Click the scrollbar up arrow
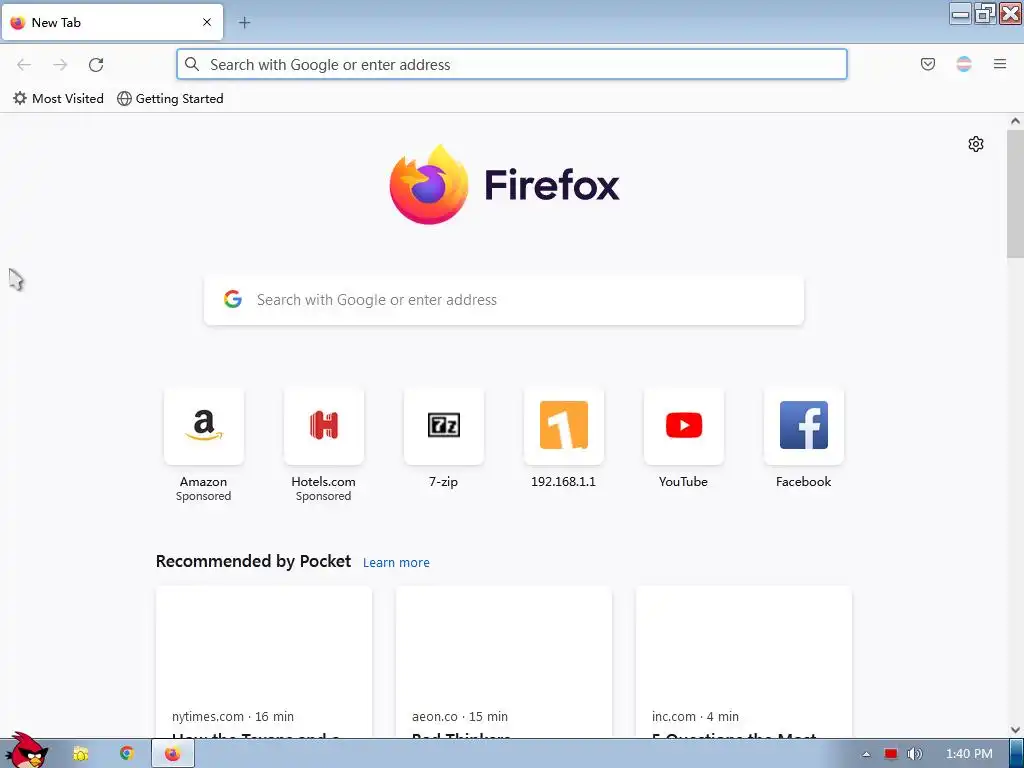The width and height of the screenshot is (1024, 768). point(1015,121)
